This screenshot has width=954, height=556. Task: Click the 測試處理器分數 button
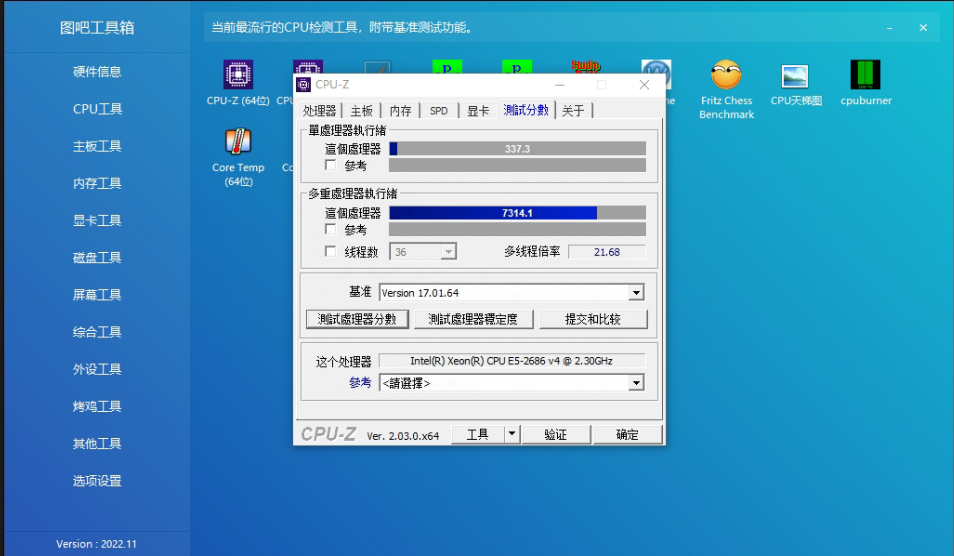click(357, 319)
